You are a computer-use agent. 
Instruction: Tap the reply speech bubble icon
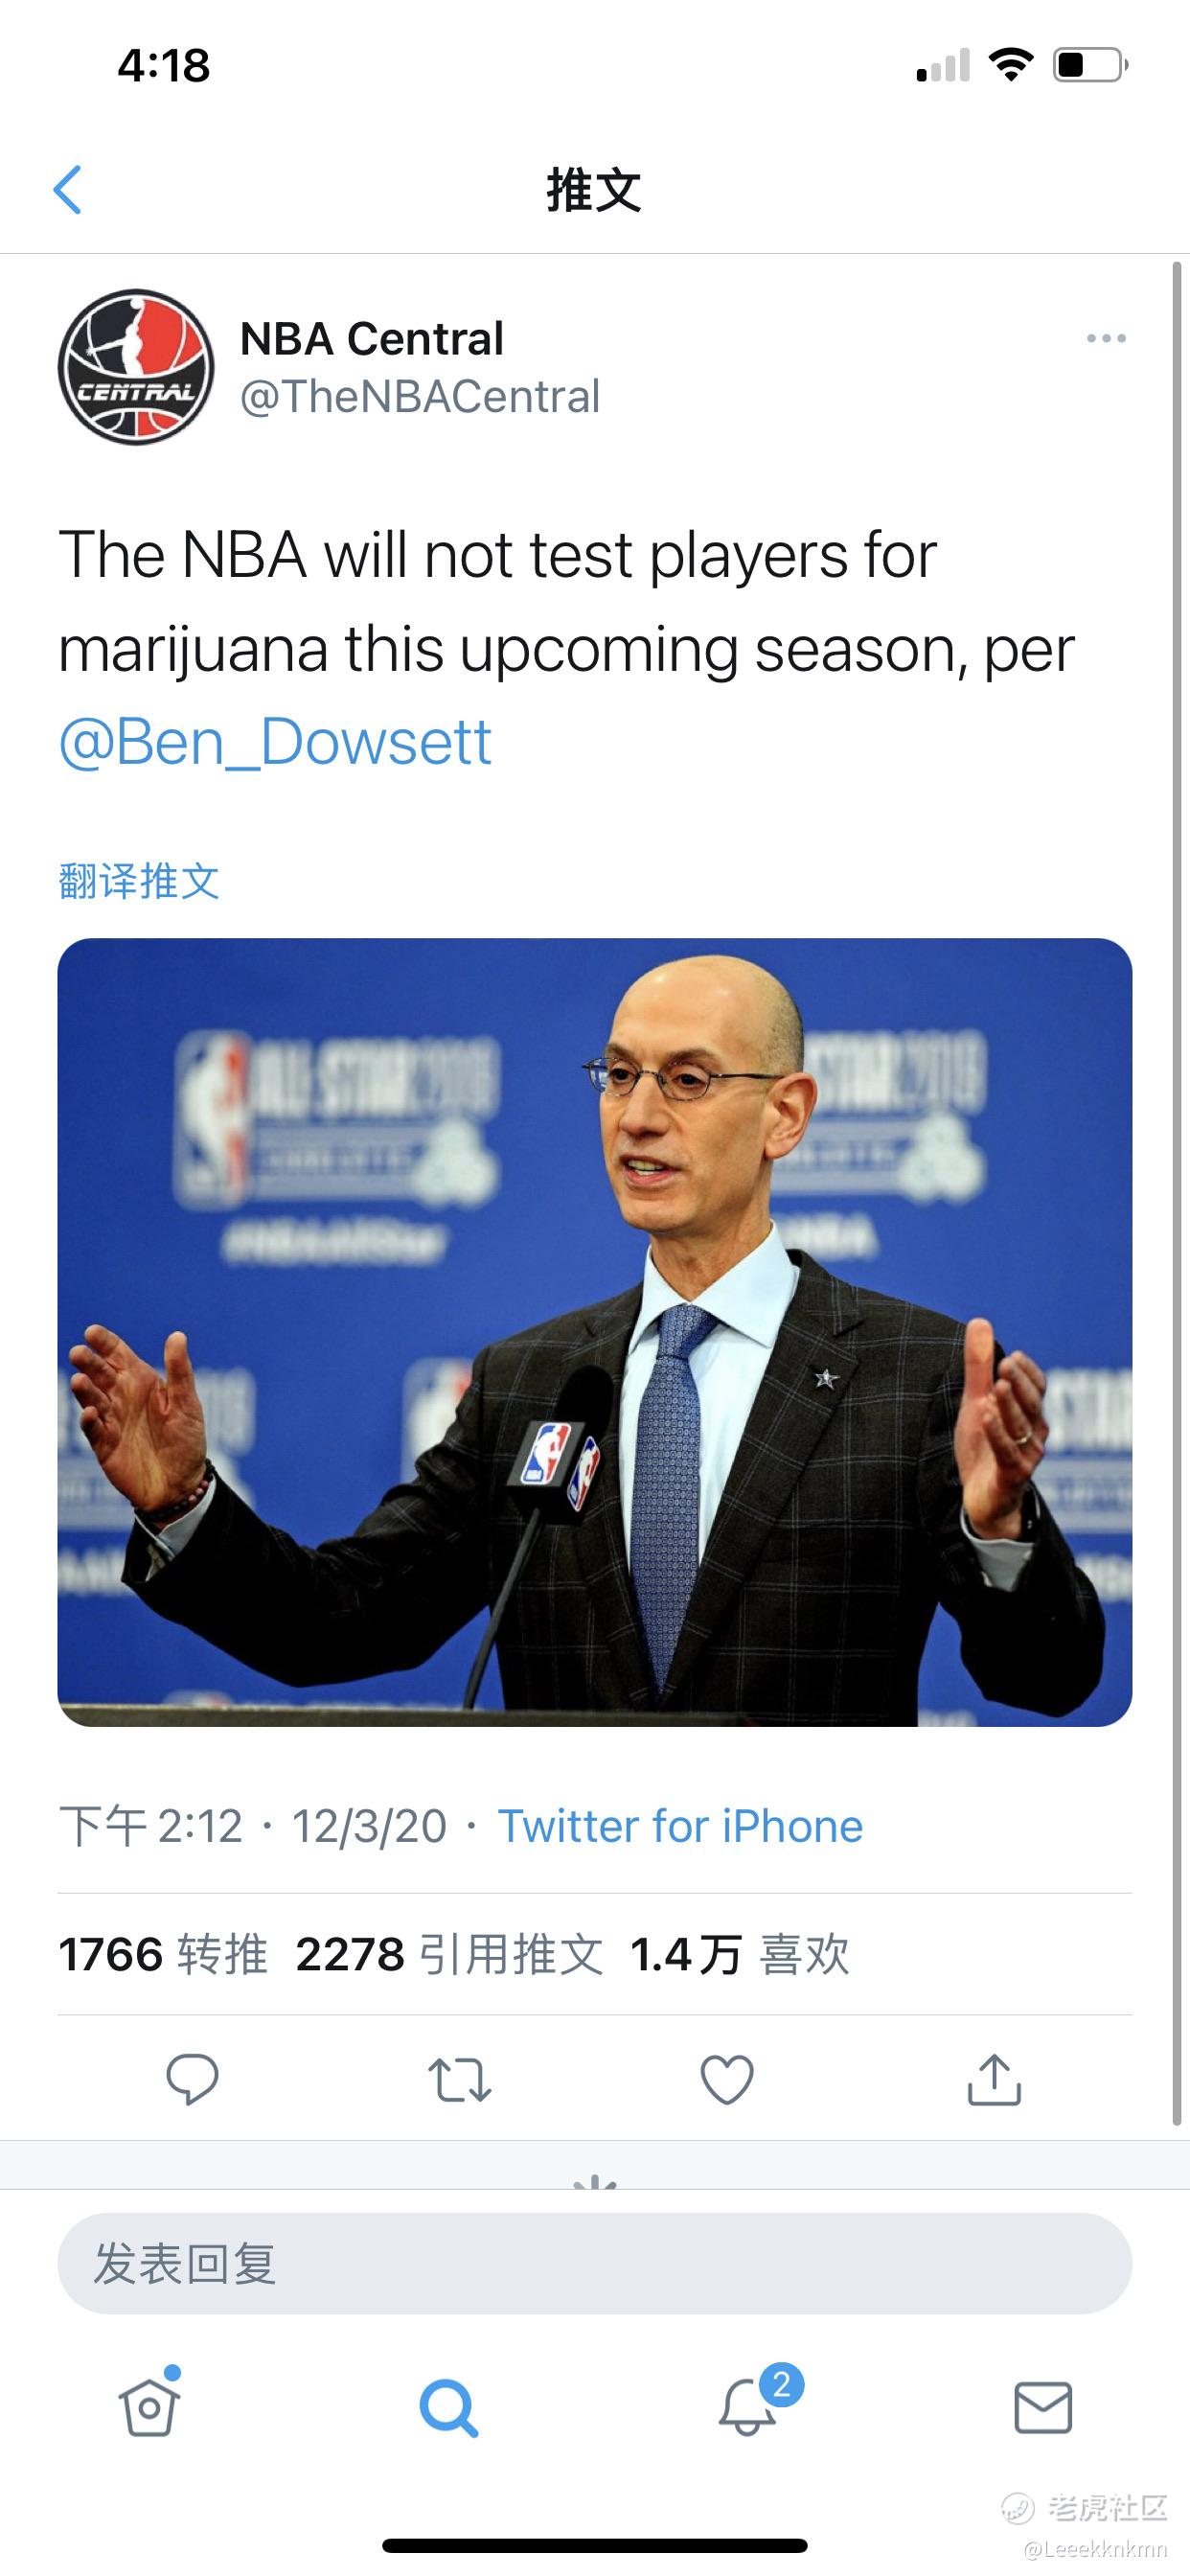[191, 2080]
